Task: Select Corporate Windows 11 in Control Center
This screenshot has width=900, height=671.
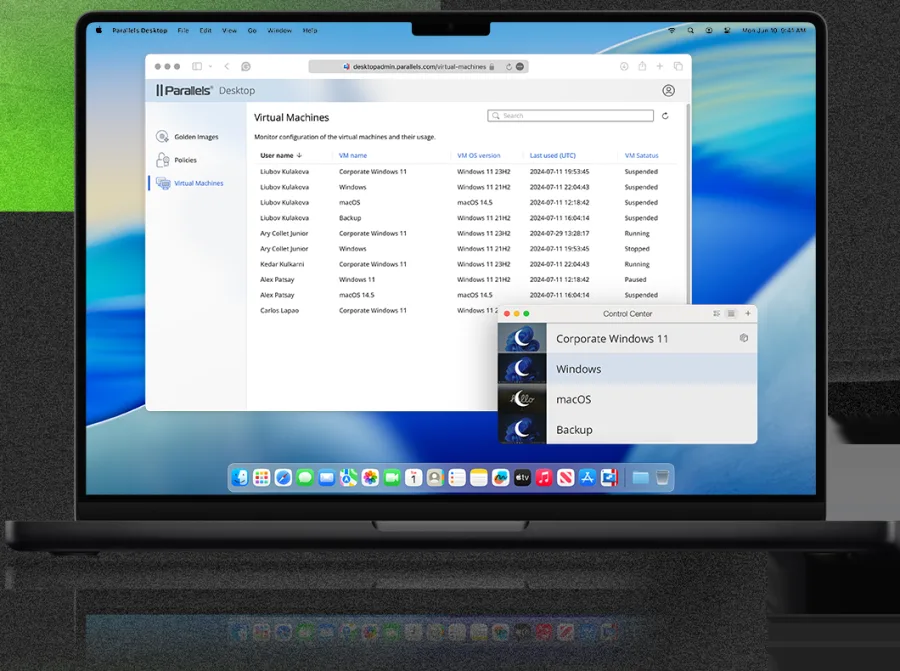Action: point(627,339)
